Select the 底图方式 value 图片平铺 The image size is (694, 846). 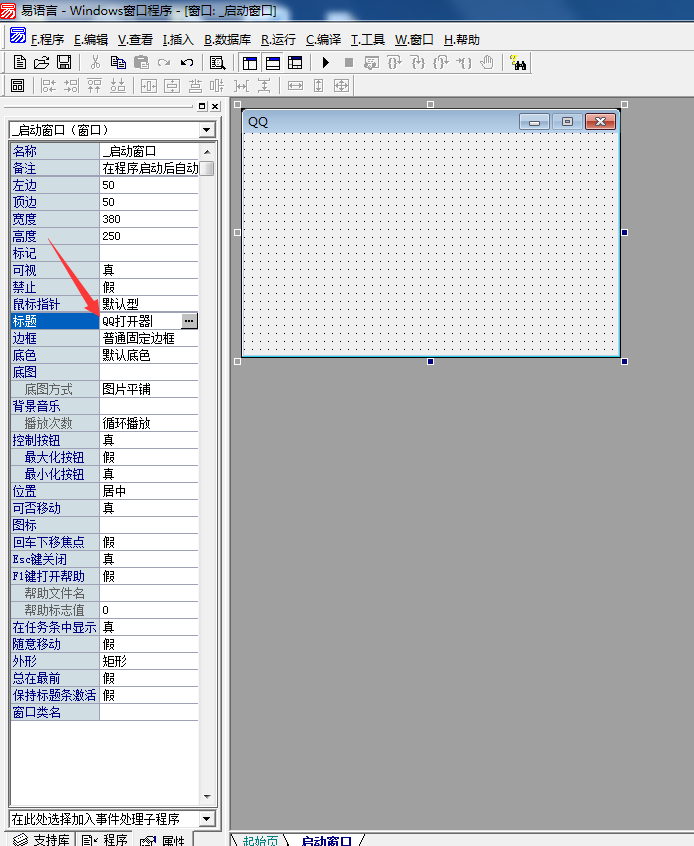pos(149,389)
